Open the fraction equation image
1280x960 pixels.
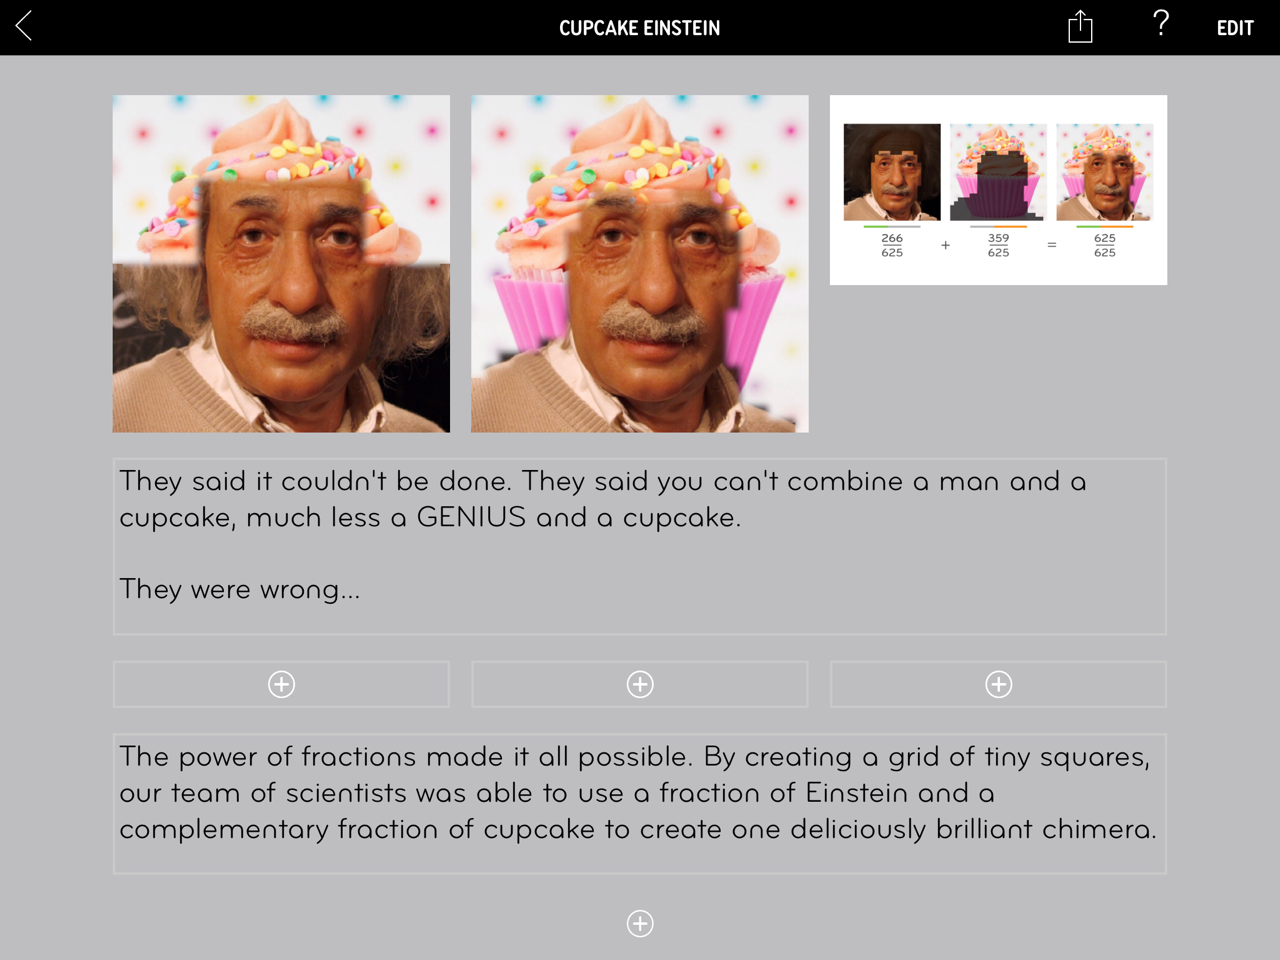click(998, 190)
